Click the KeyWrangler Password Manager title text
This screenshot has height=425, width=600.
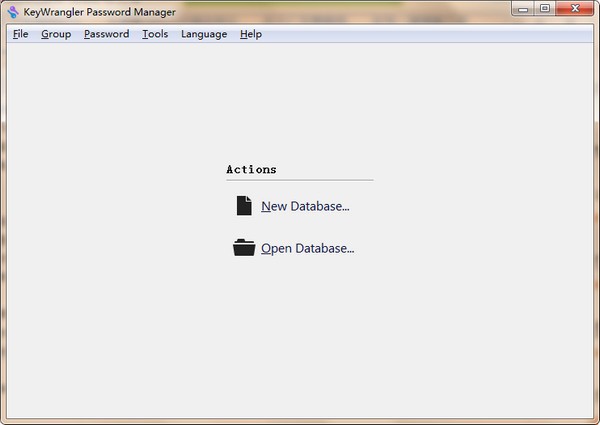pos(99,12)
